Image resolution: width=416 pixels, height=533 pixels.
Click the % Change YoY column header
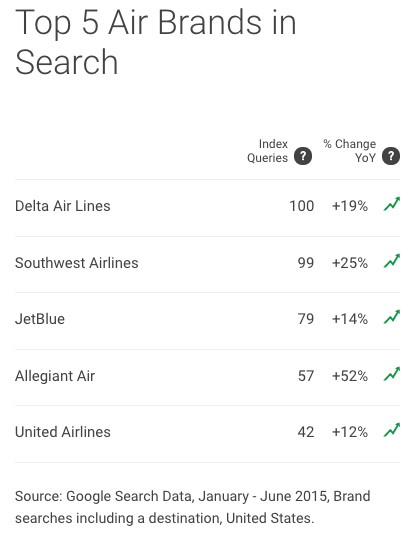350,151
